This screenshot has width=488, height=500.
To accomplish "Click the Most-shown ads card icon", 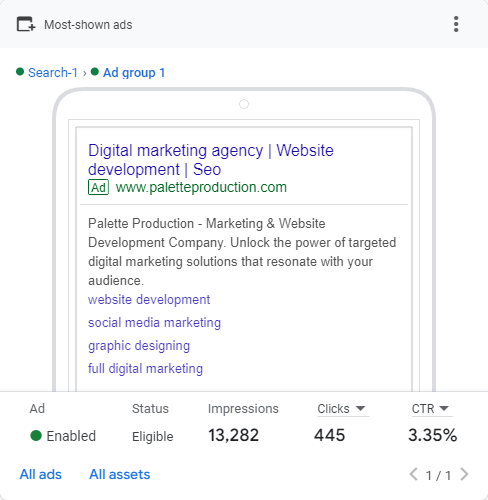I will tap(26, 24).
